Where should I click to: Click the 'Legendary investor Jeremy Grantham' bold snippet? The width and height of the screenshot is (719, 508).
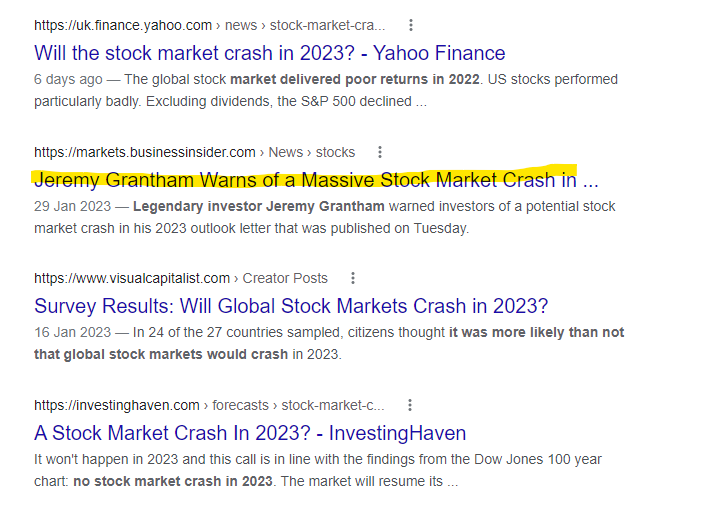pyautogui.click(x=259, y=206)
